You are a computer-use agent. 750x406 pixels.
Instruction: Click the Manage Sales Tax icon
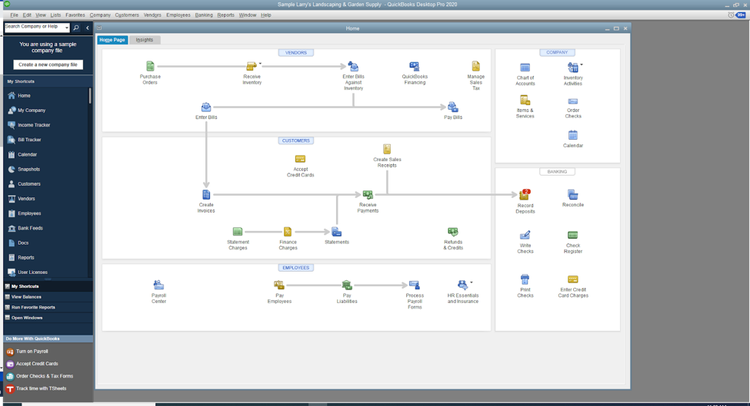click(475, 66)
